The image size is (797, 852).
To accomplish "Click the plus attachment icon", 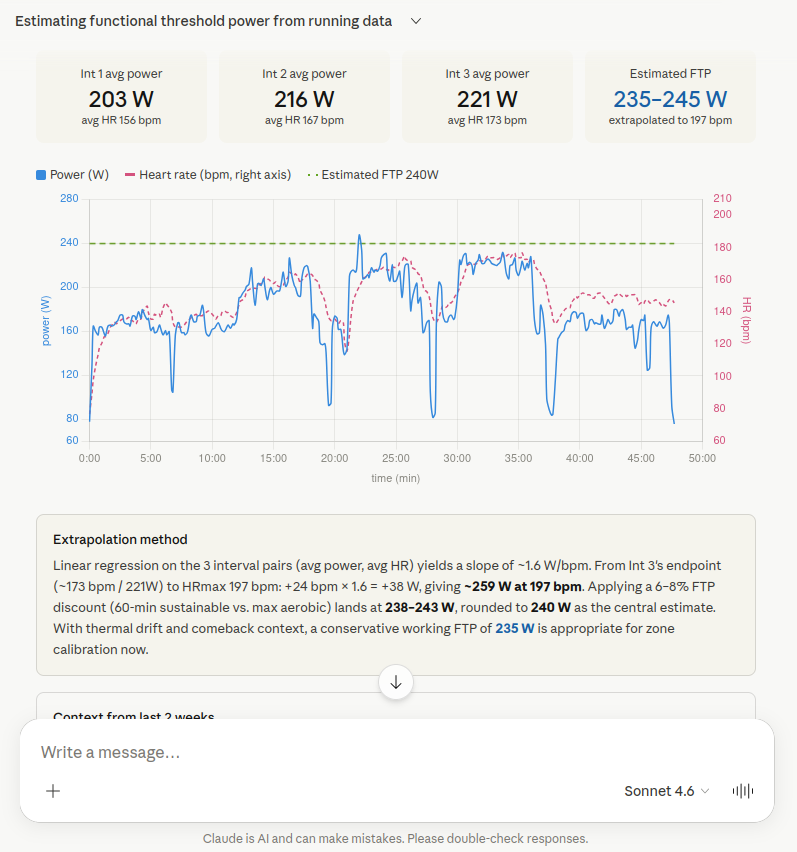I will pyautogui.click(x=54, y=791).
